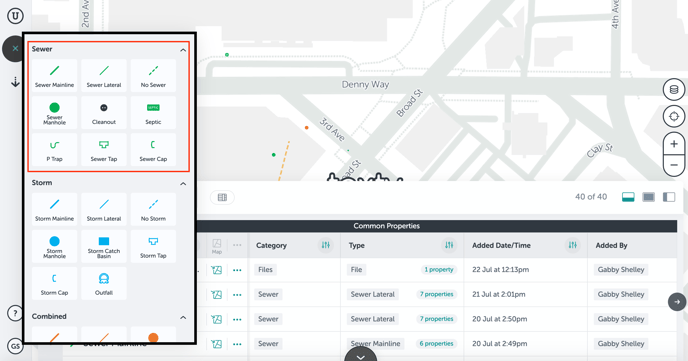Image resolution: width=688 pixels, height=361 pixels.
Task: Open the table columns icon button
Action: 222,197
